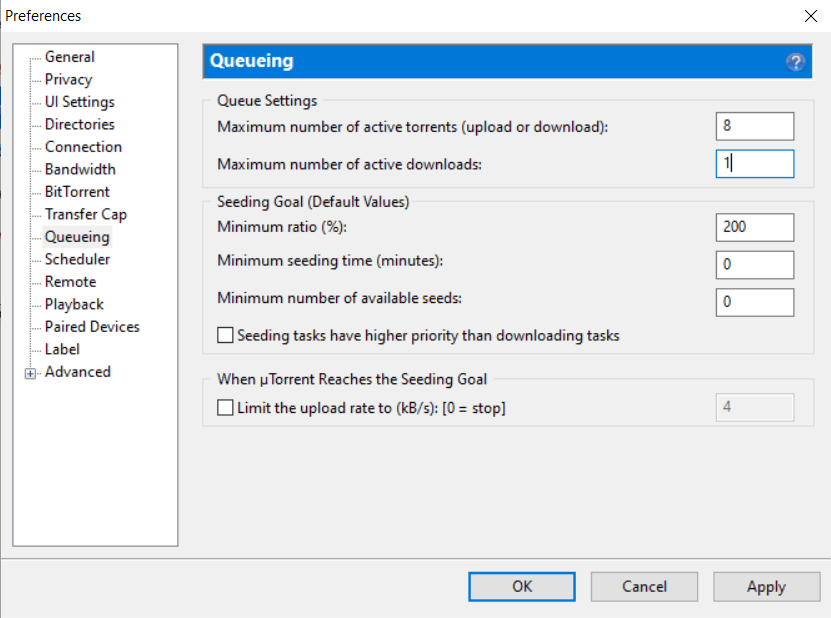Click the 'Queue Settings' group label
This screenshot has width=831, height=618.
pyautogui.click(x=267, y=101)
